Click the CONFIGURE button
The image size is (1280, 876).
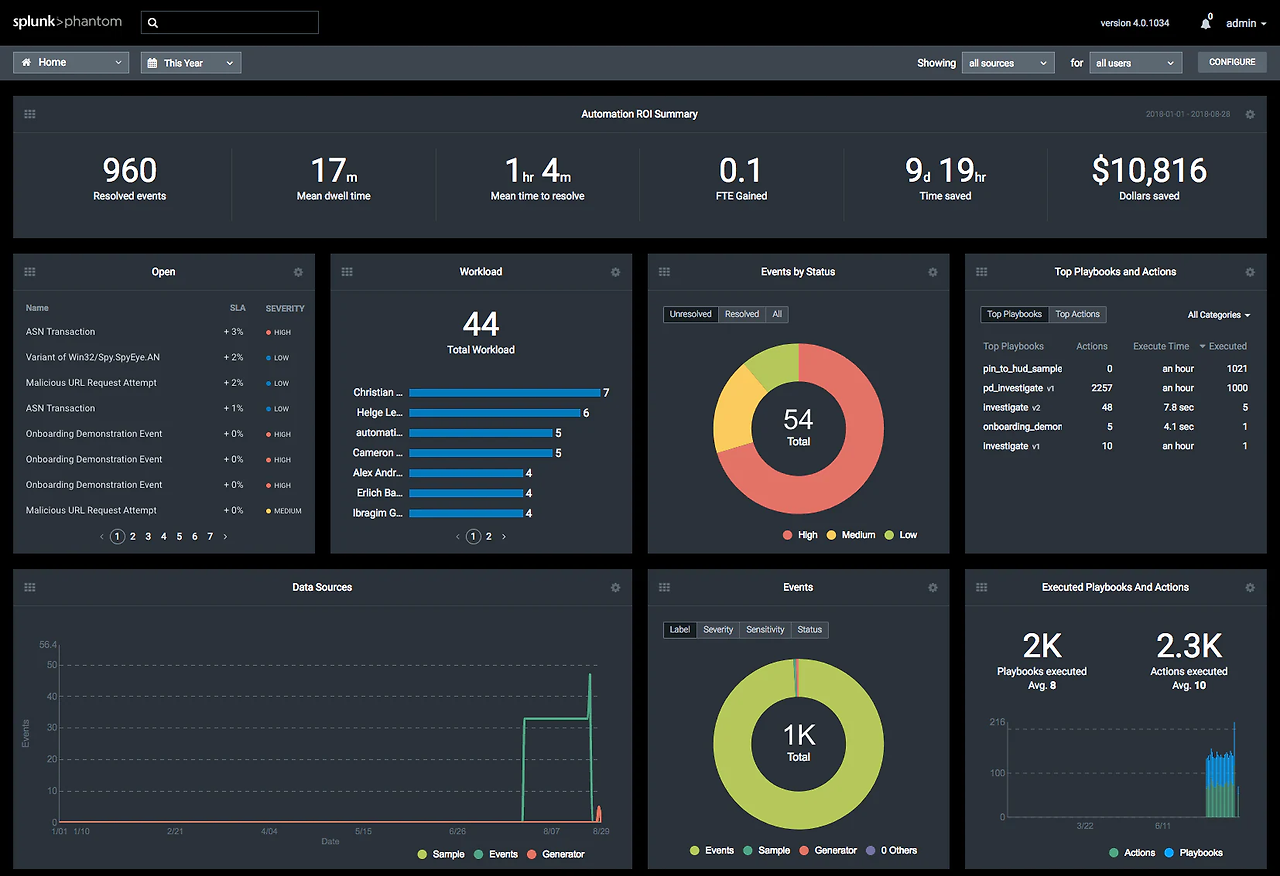(1231, 61)
